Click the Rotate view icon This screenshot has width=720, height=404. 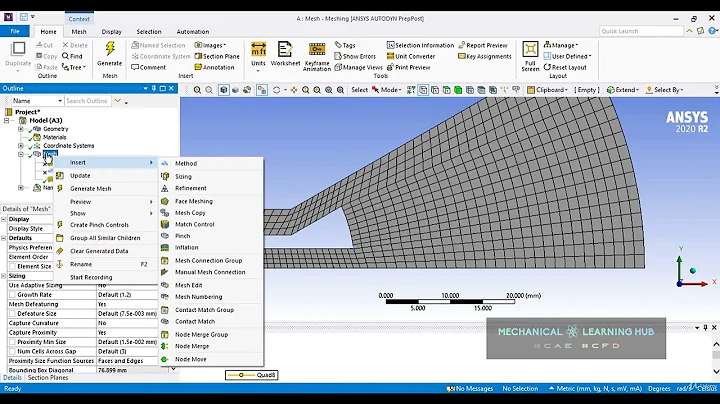276,90
